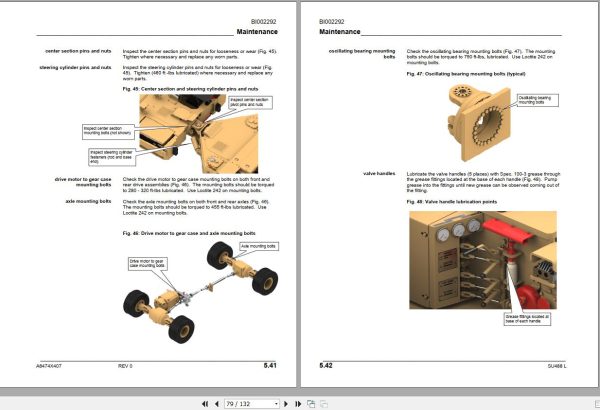
Task: Click the 'axle mounting bolts' side heading
Action: (x=88, y=201)
